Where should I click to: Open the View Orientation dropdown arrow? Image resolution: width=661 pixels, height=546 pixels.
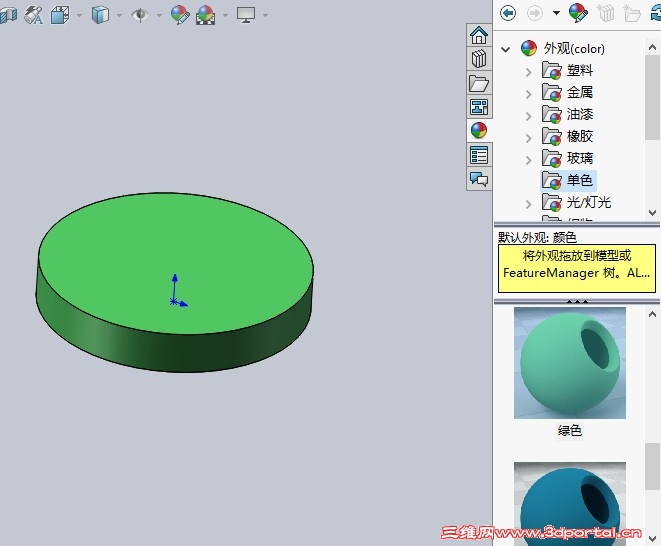point(79,16)
